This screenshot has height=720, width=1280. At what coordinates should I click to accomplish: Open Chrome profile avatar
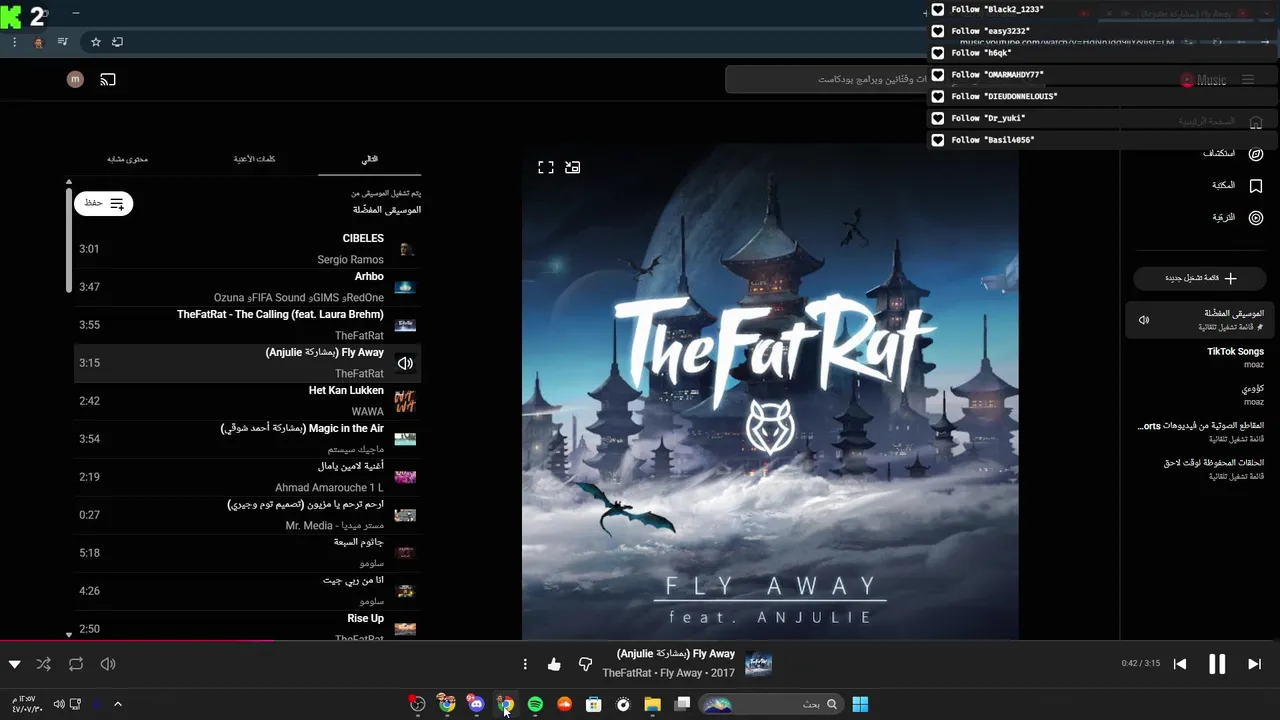pos(39,42)
